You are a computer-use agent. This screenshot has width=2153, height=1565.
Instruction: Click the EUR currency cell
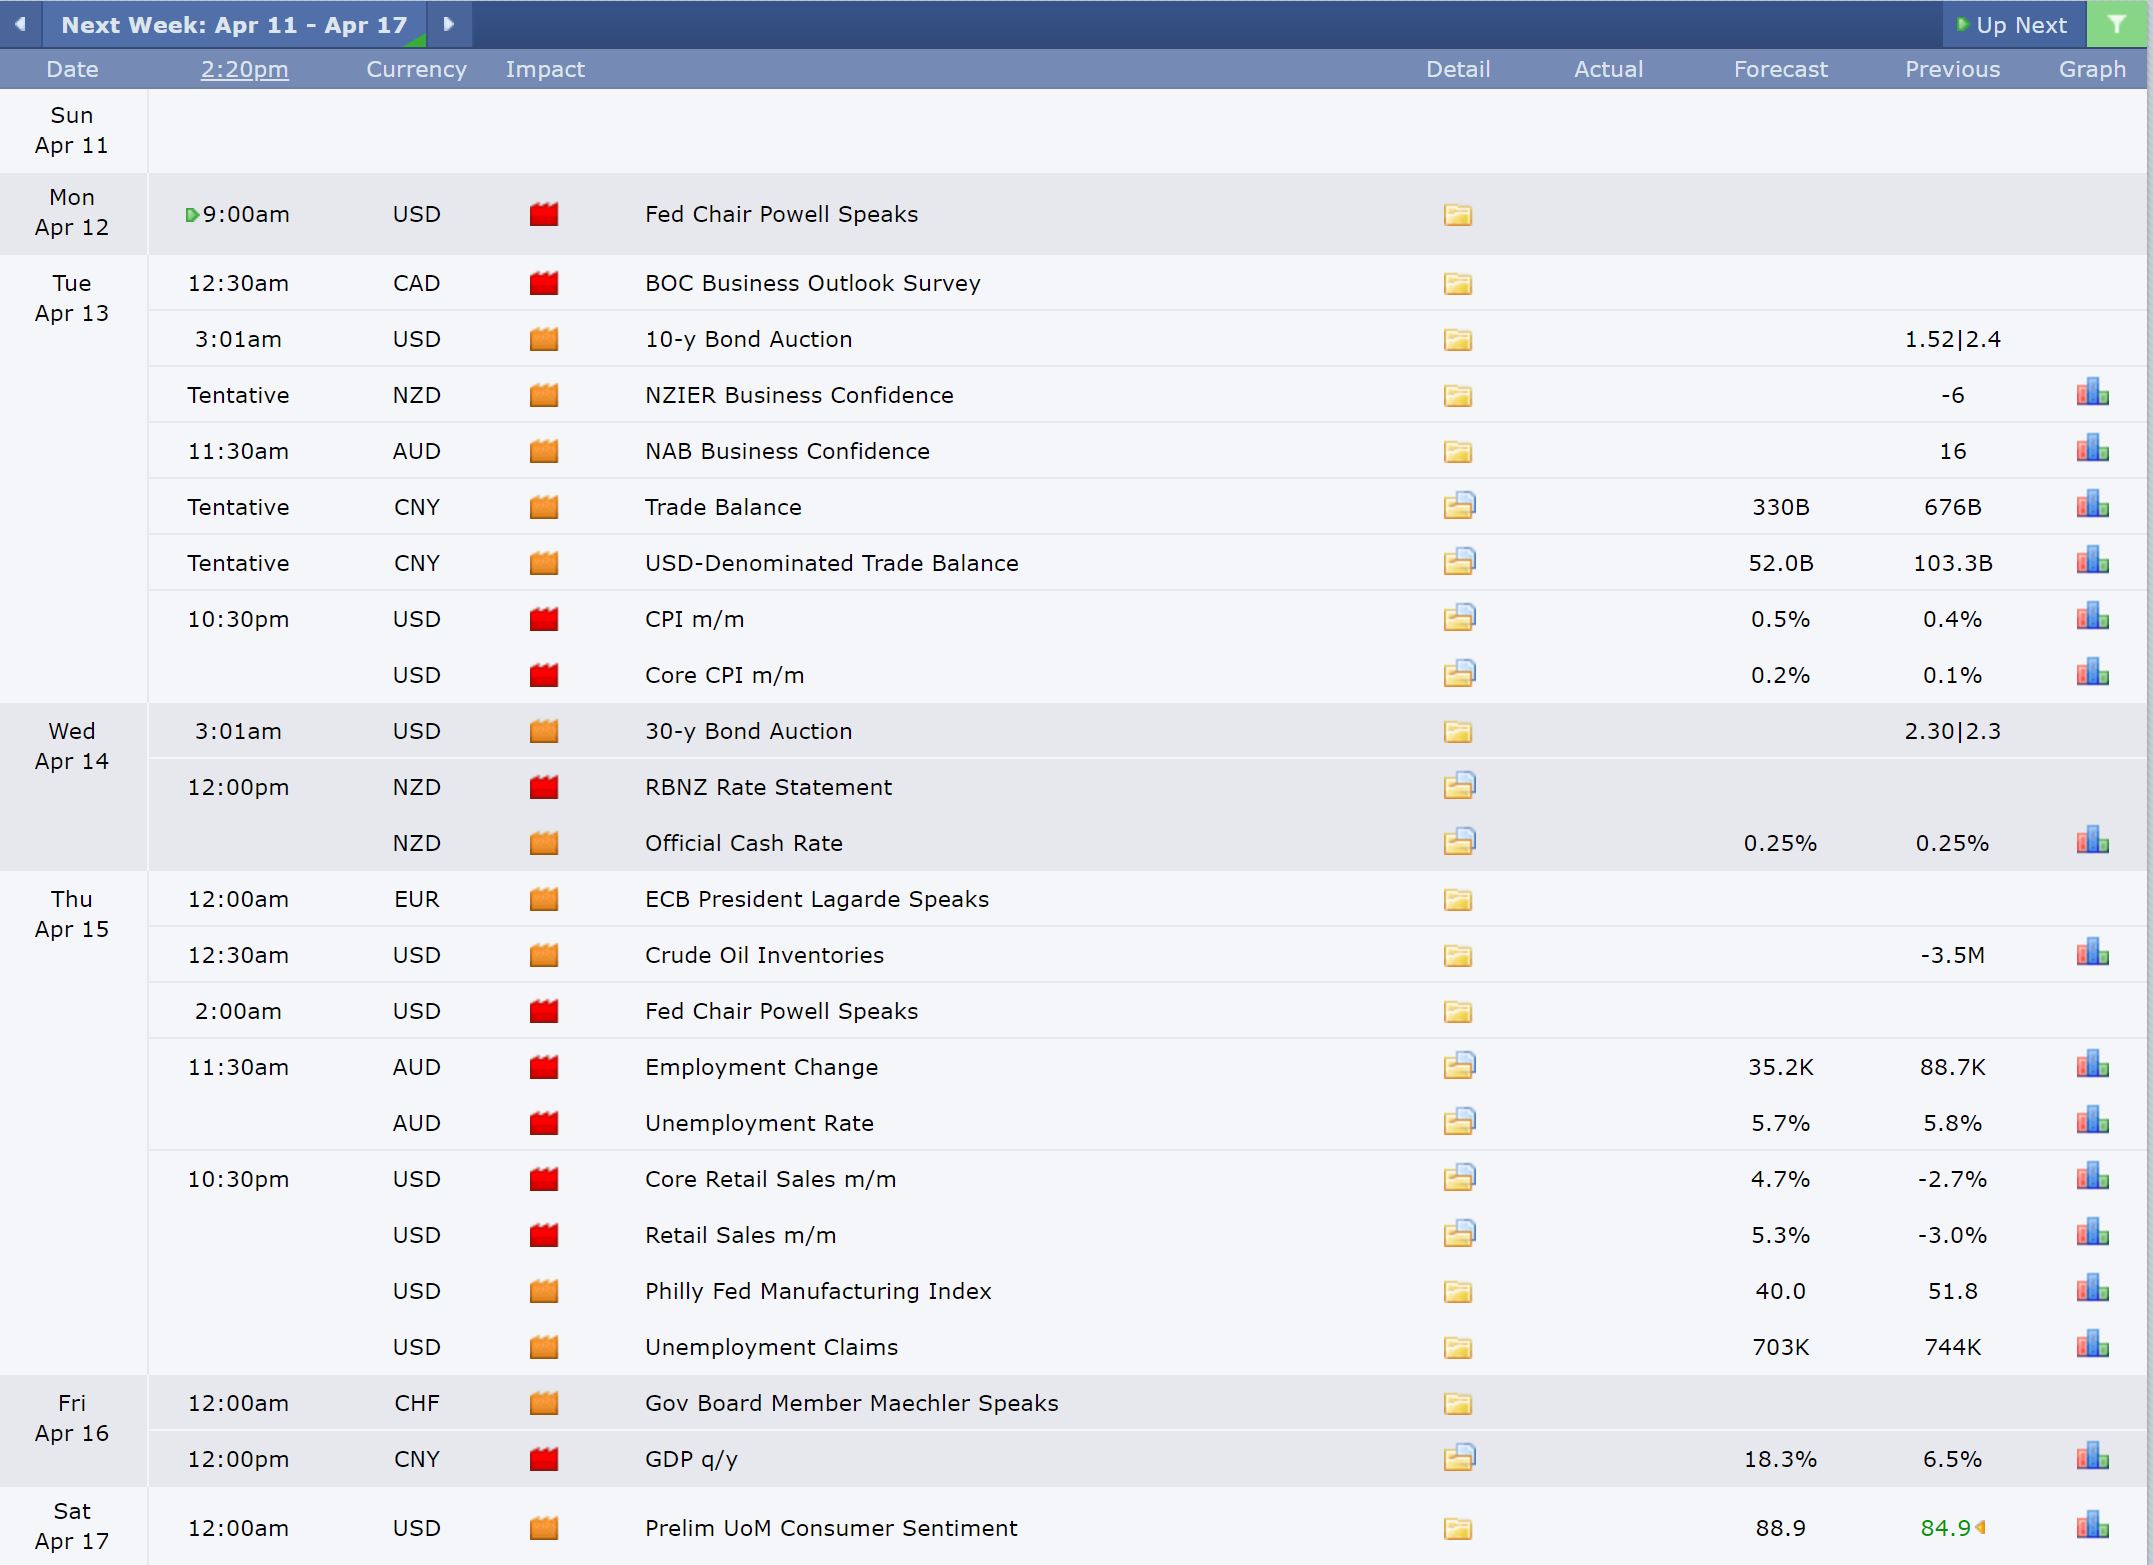tap(416, 899)
